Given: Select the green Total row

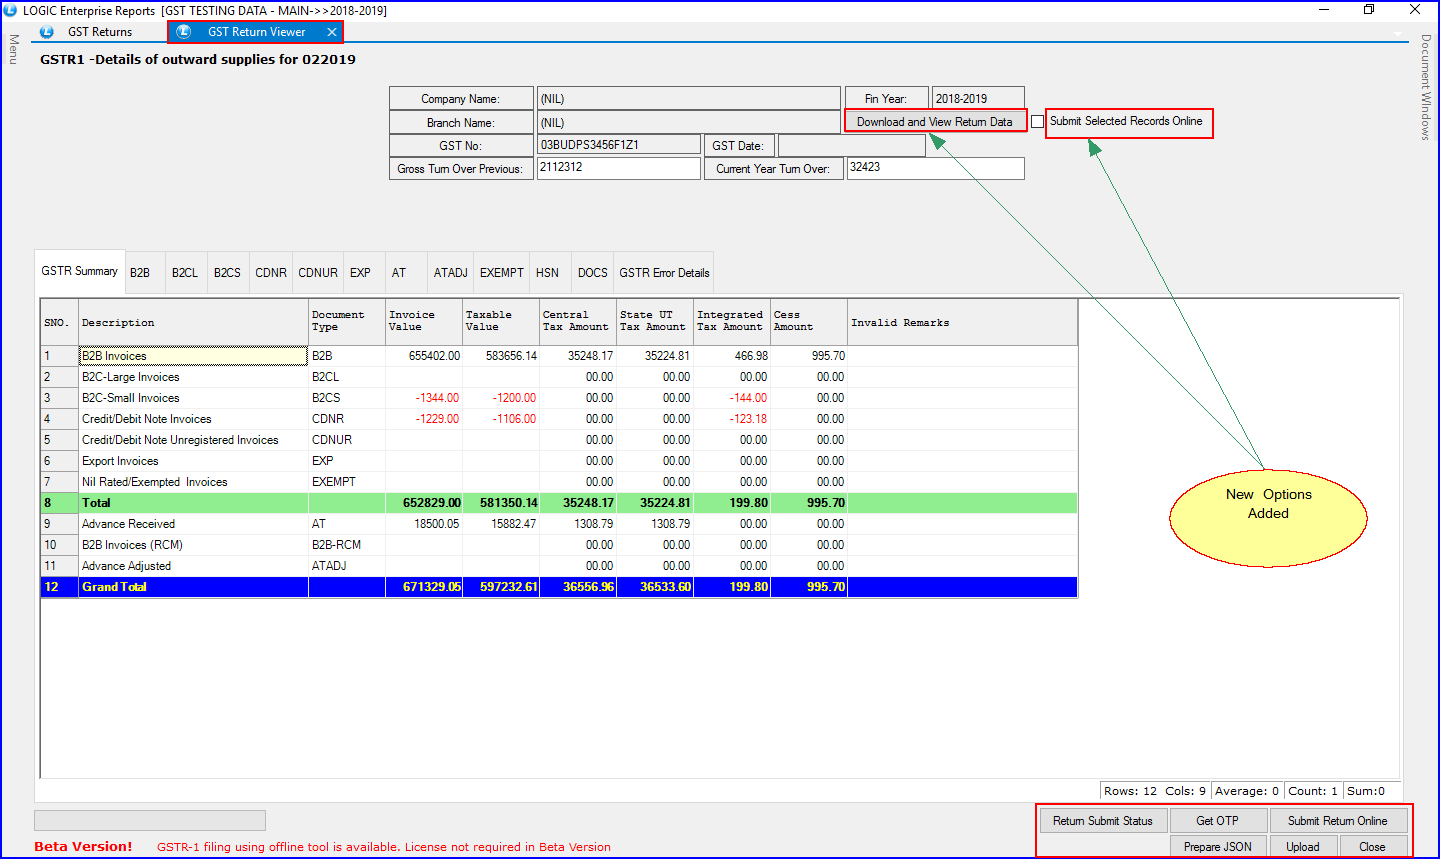Looking at the screenshot, I should pos(559,503).
